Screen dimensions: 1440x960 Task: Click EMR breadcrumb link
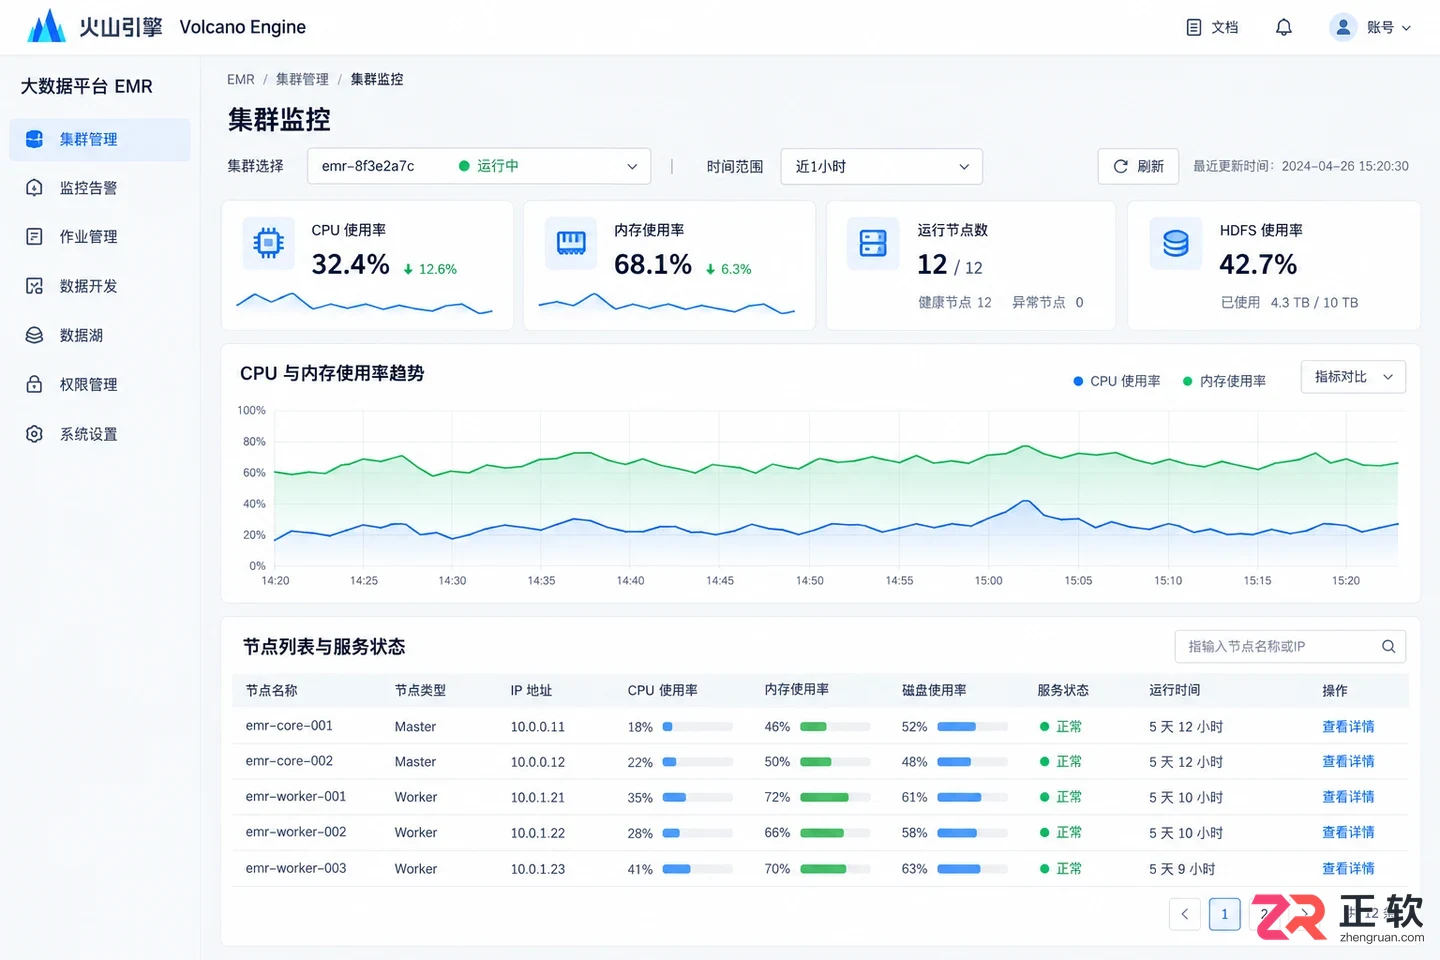(241, 79)
